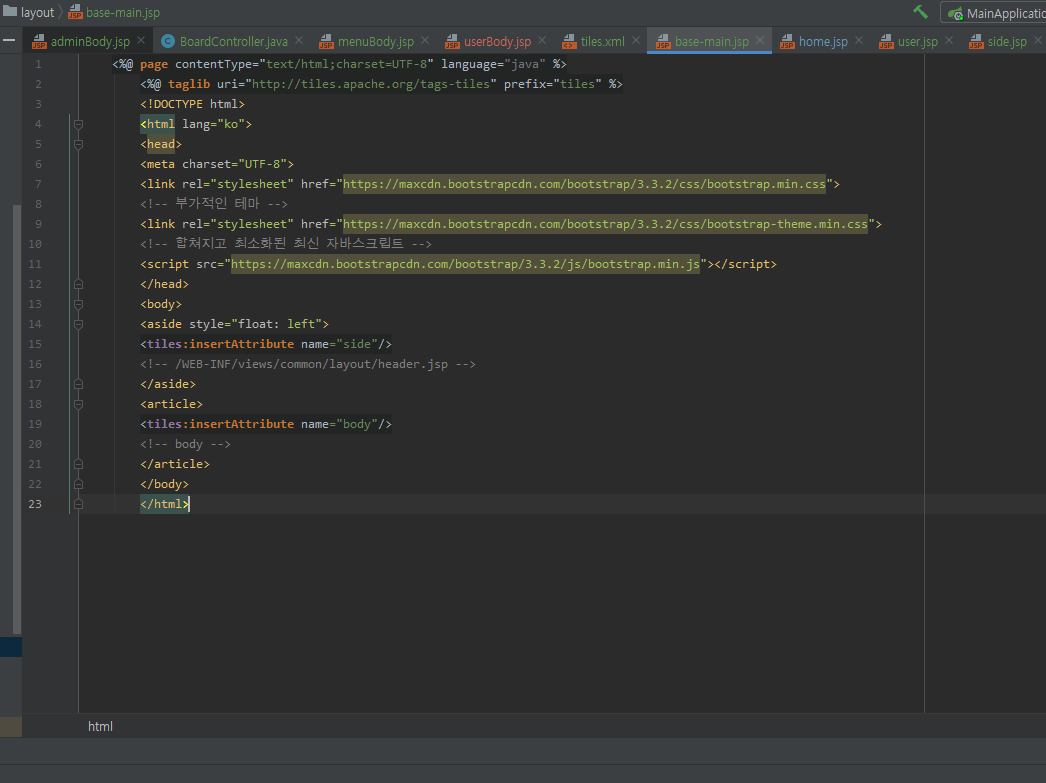1046x783 pixels.
Task: Collapse the html tag fold on line 4
Action: tap(78, 124)
